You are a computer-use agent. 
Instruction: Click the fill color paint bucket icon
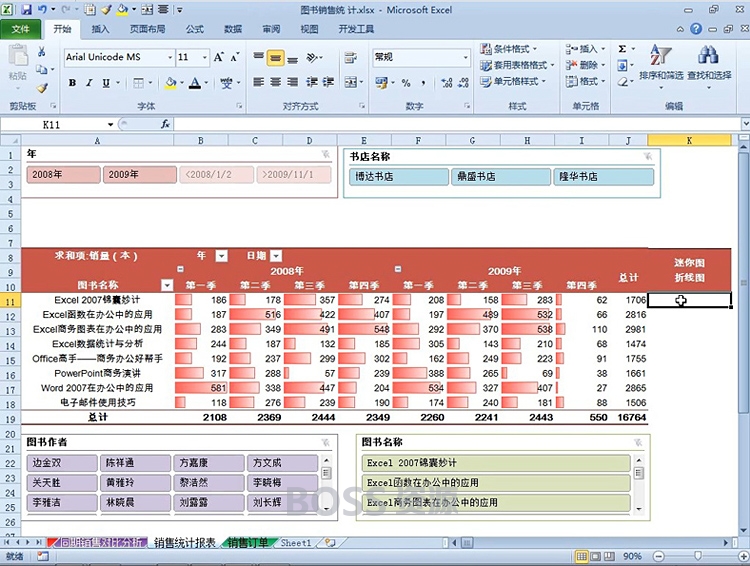(170, 83)
